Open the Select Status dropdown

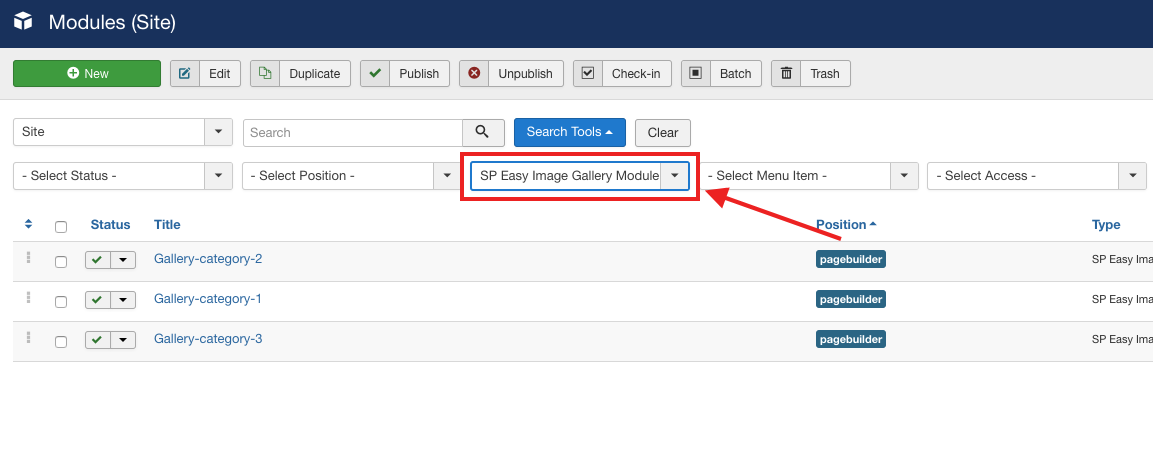point(122,176)
